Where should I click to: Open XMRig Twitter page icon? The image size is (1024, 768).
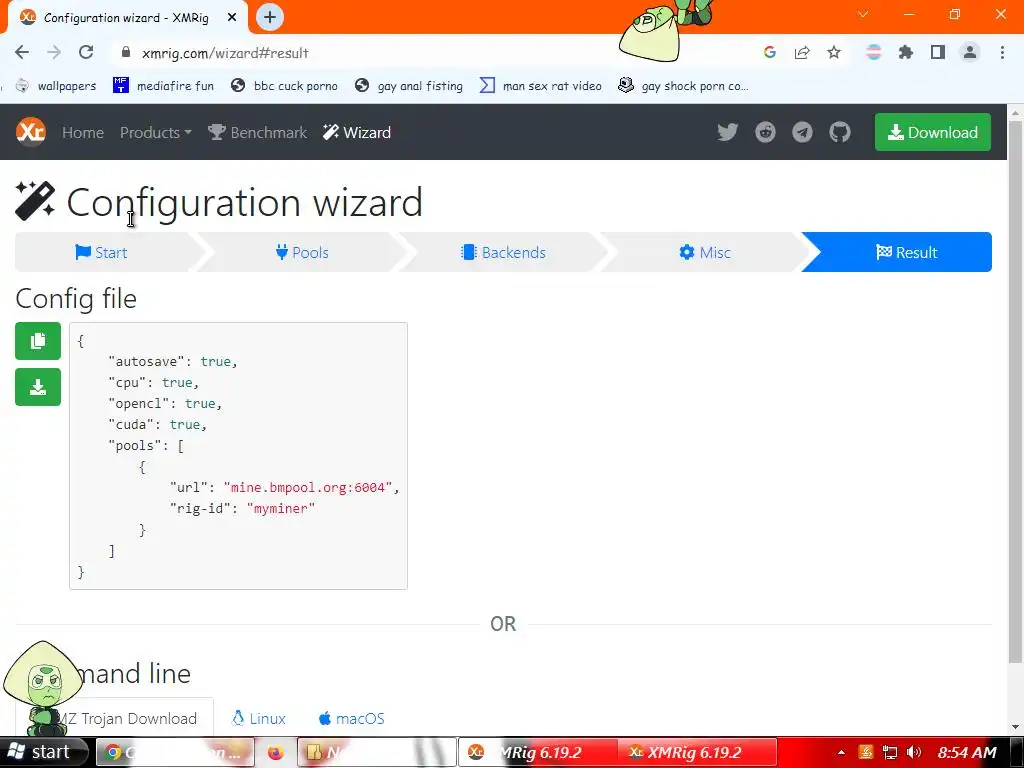(x=728, y=133)
